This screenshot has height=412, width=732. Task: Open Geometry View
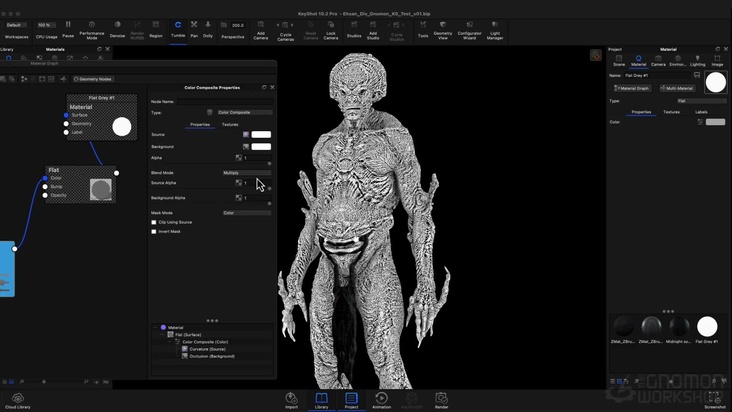coord(443,30)
